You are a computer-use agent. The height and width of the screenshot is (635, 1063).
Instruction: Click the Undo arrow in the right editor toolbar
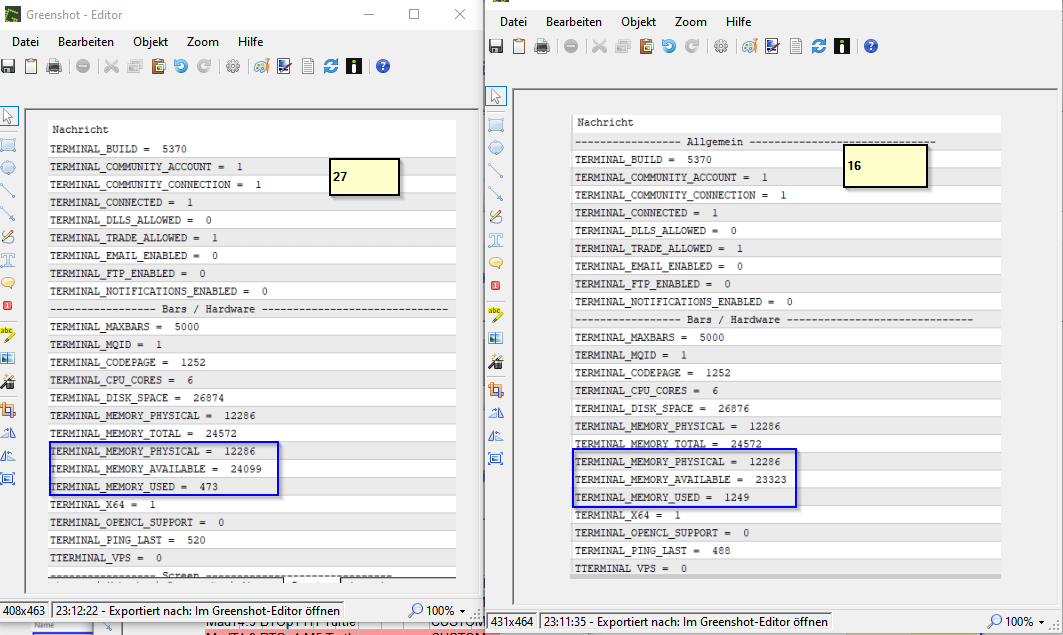click(669, 46)
